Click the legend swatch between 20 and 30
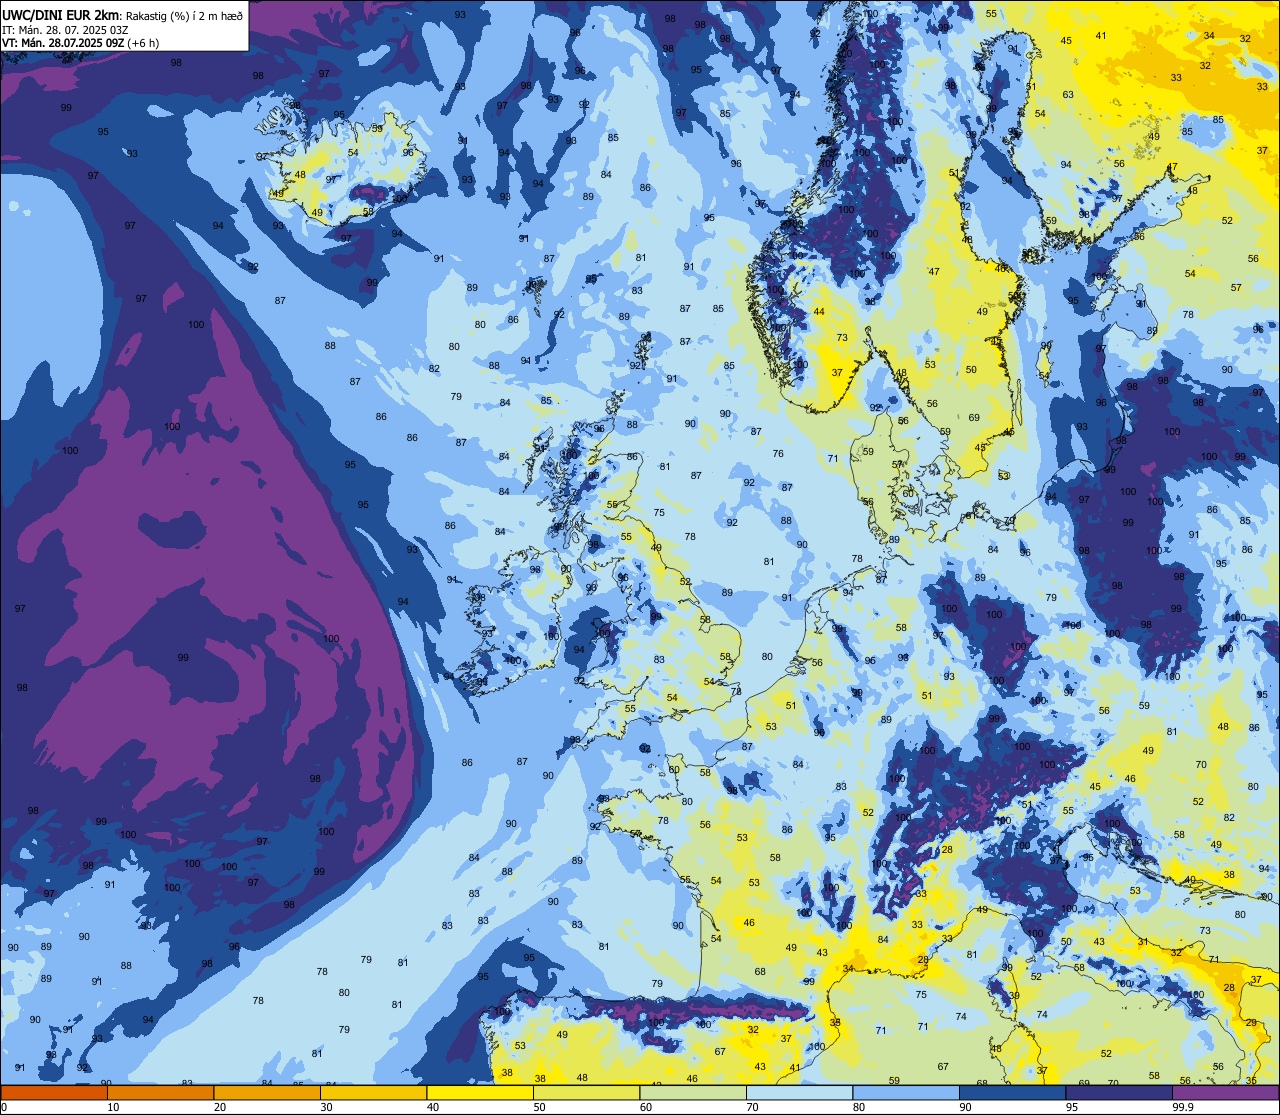The height and width of the screenshot is (1115, 1280). click(266, 1092)
